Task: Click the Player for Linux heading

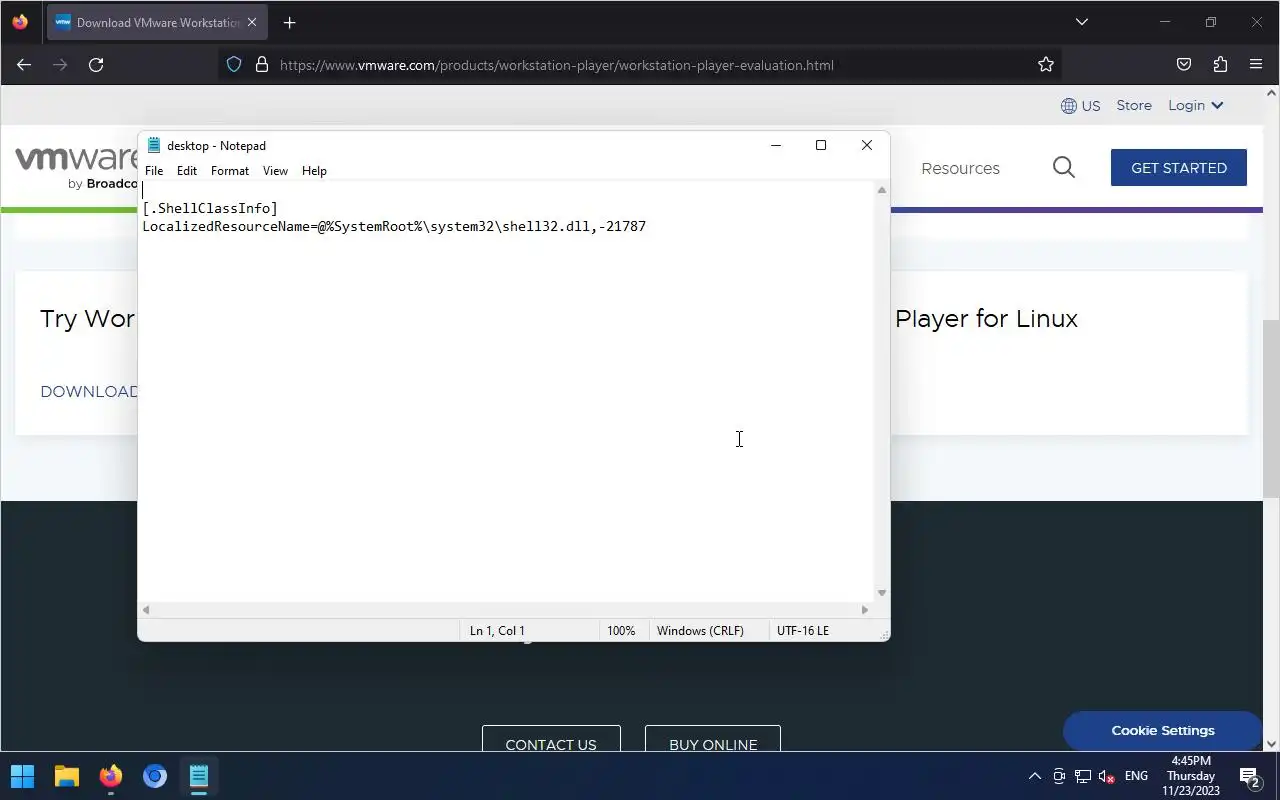Action: pos(986,319)
